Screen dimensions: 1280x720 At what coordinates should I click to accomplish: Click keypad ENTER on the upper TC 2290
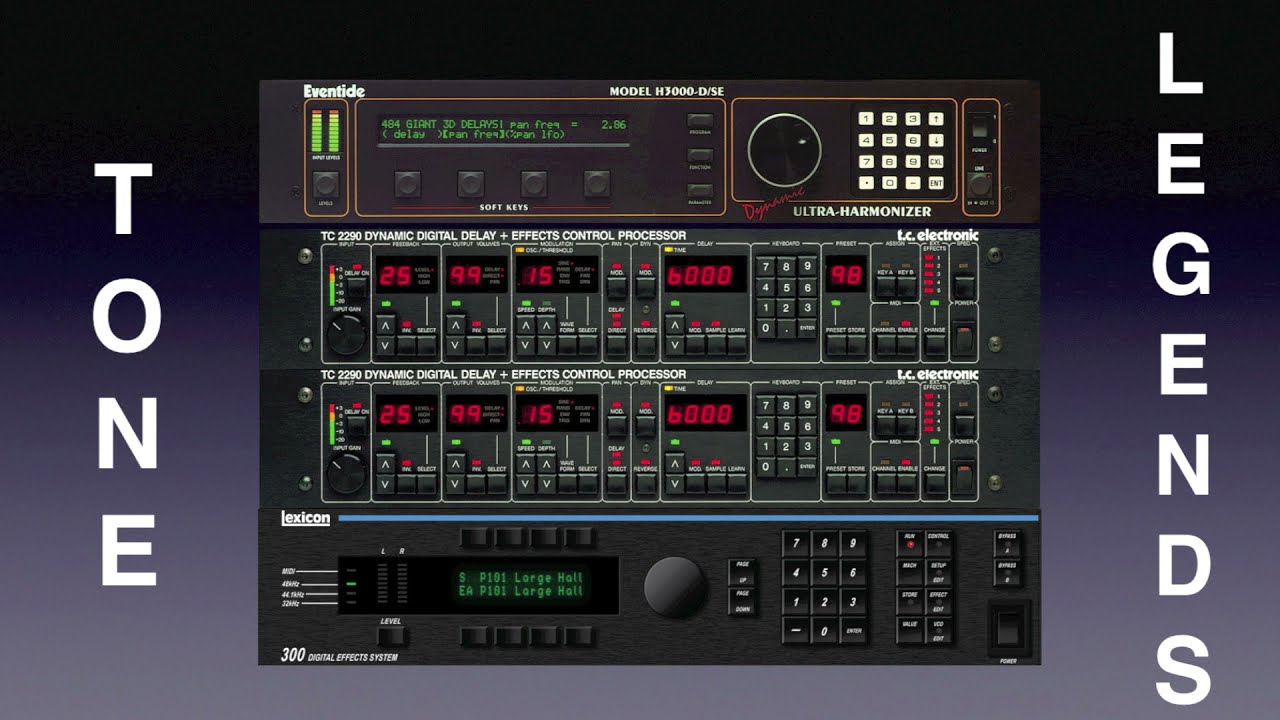tap(807, 327)
